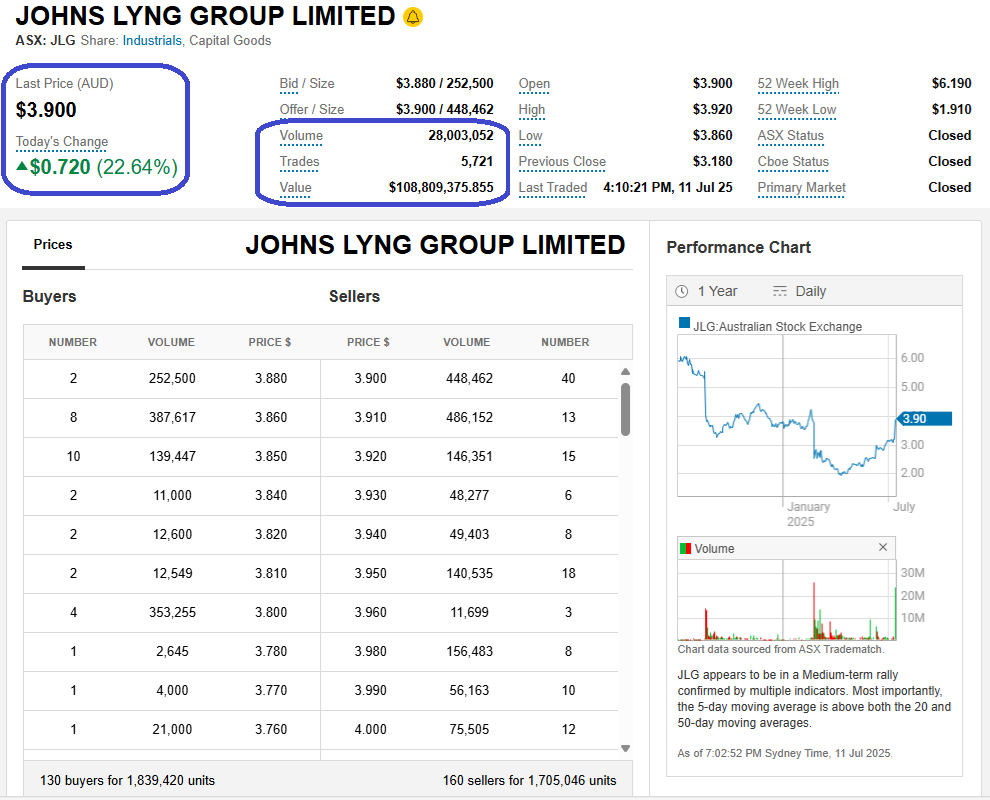Click the order book scroll-up arrow

click(x=626, y=371)
